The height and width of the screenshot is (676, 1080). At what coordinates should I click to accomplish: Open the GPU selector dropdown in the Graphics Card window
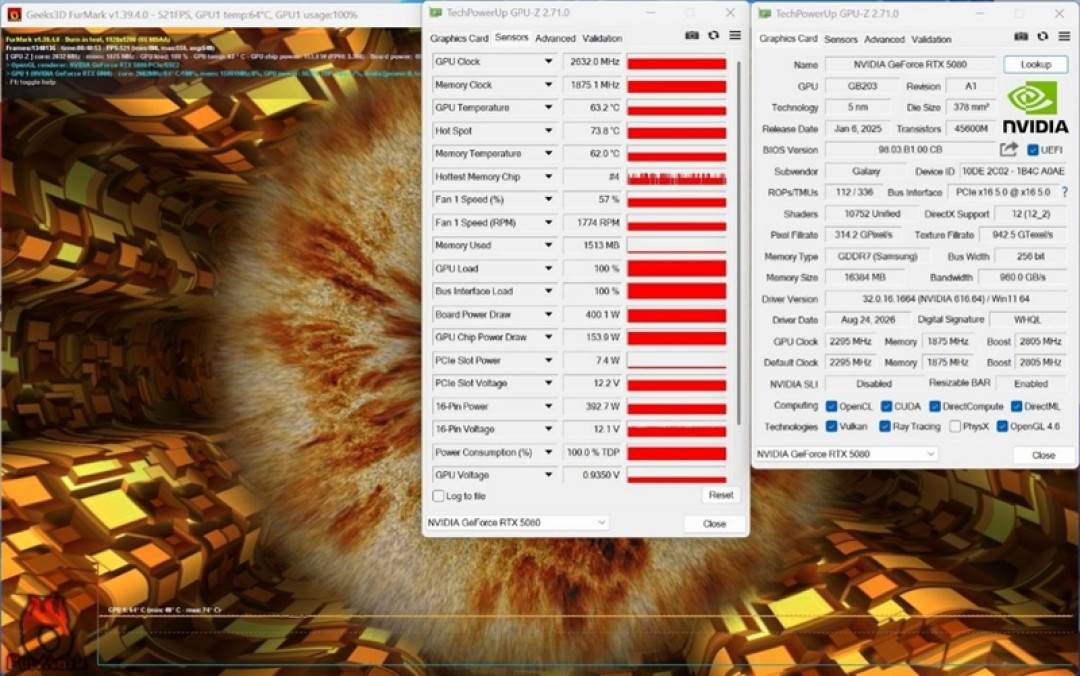(x=847, y=454)
